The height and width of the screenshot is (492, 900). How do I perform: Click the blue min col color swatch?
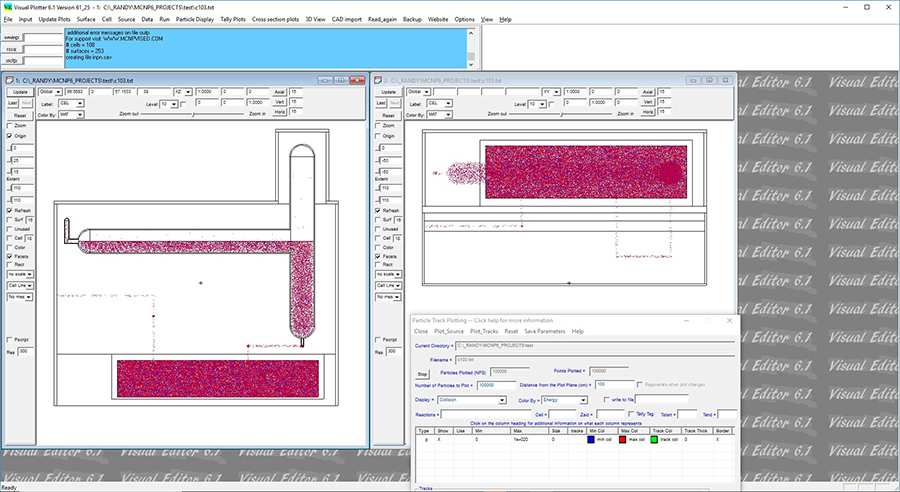pos(591,440)
